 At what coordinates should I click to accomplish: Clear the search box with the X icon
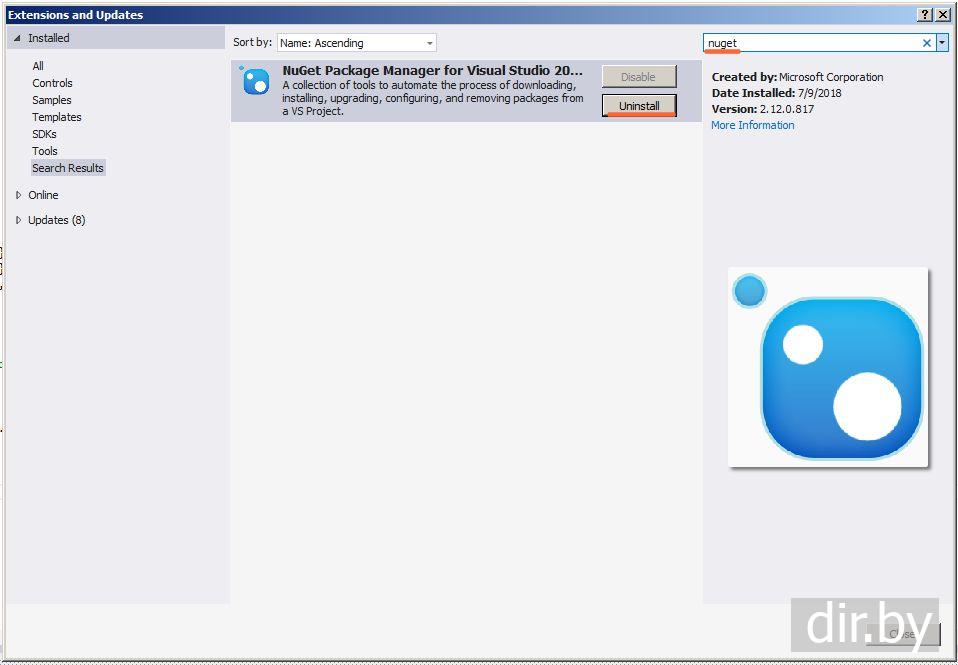point(926,43)
